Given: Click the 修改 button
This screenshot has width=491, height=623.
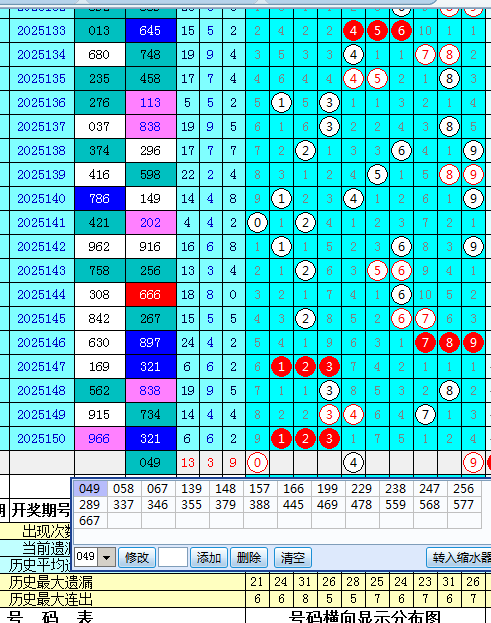Looking at the screenshot, I should tap(137, 557).
